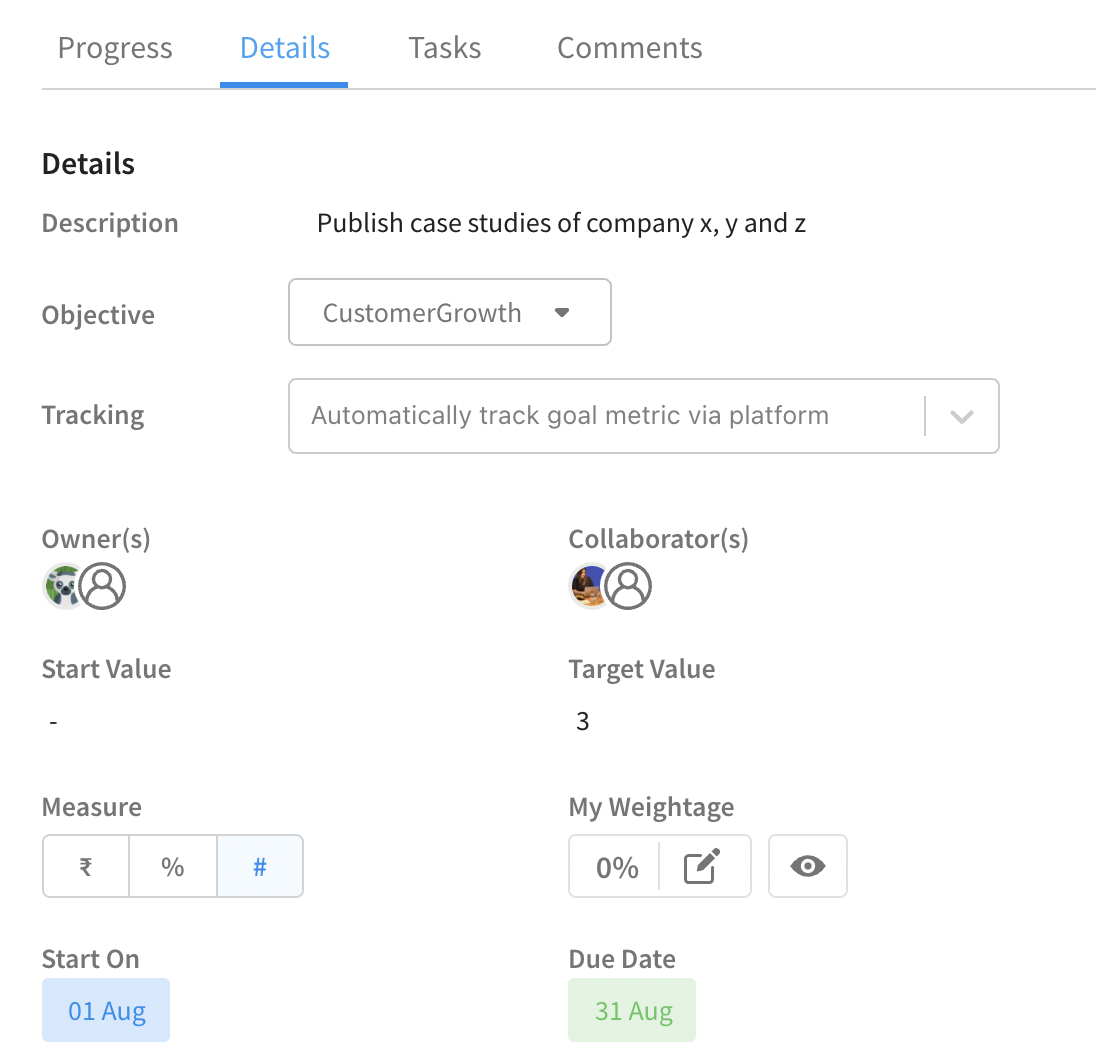The height and width of the screenshot is (1060, 1104).
Task: Click the 01 Aug start date
Action: (106, 1011)
